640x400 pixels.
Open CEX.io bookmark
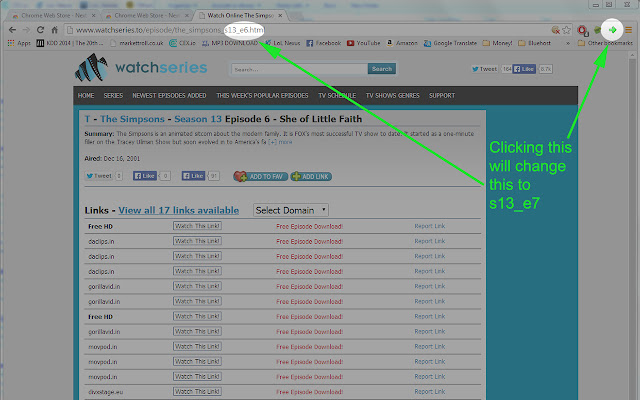pos(182,43)
